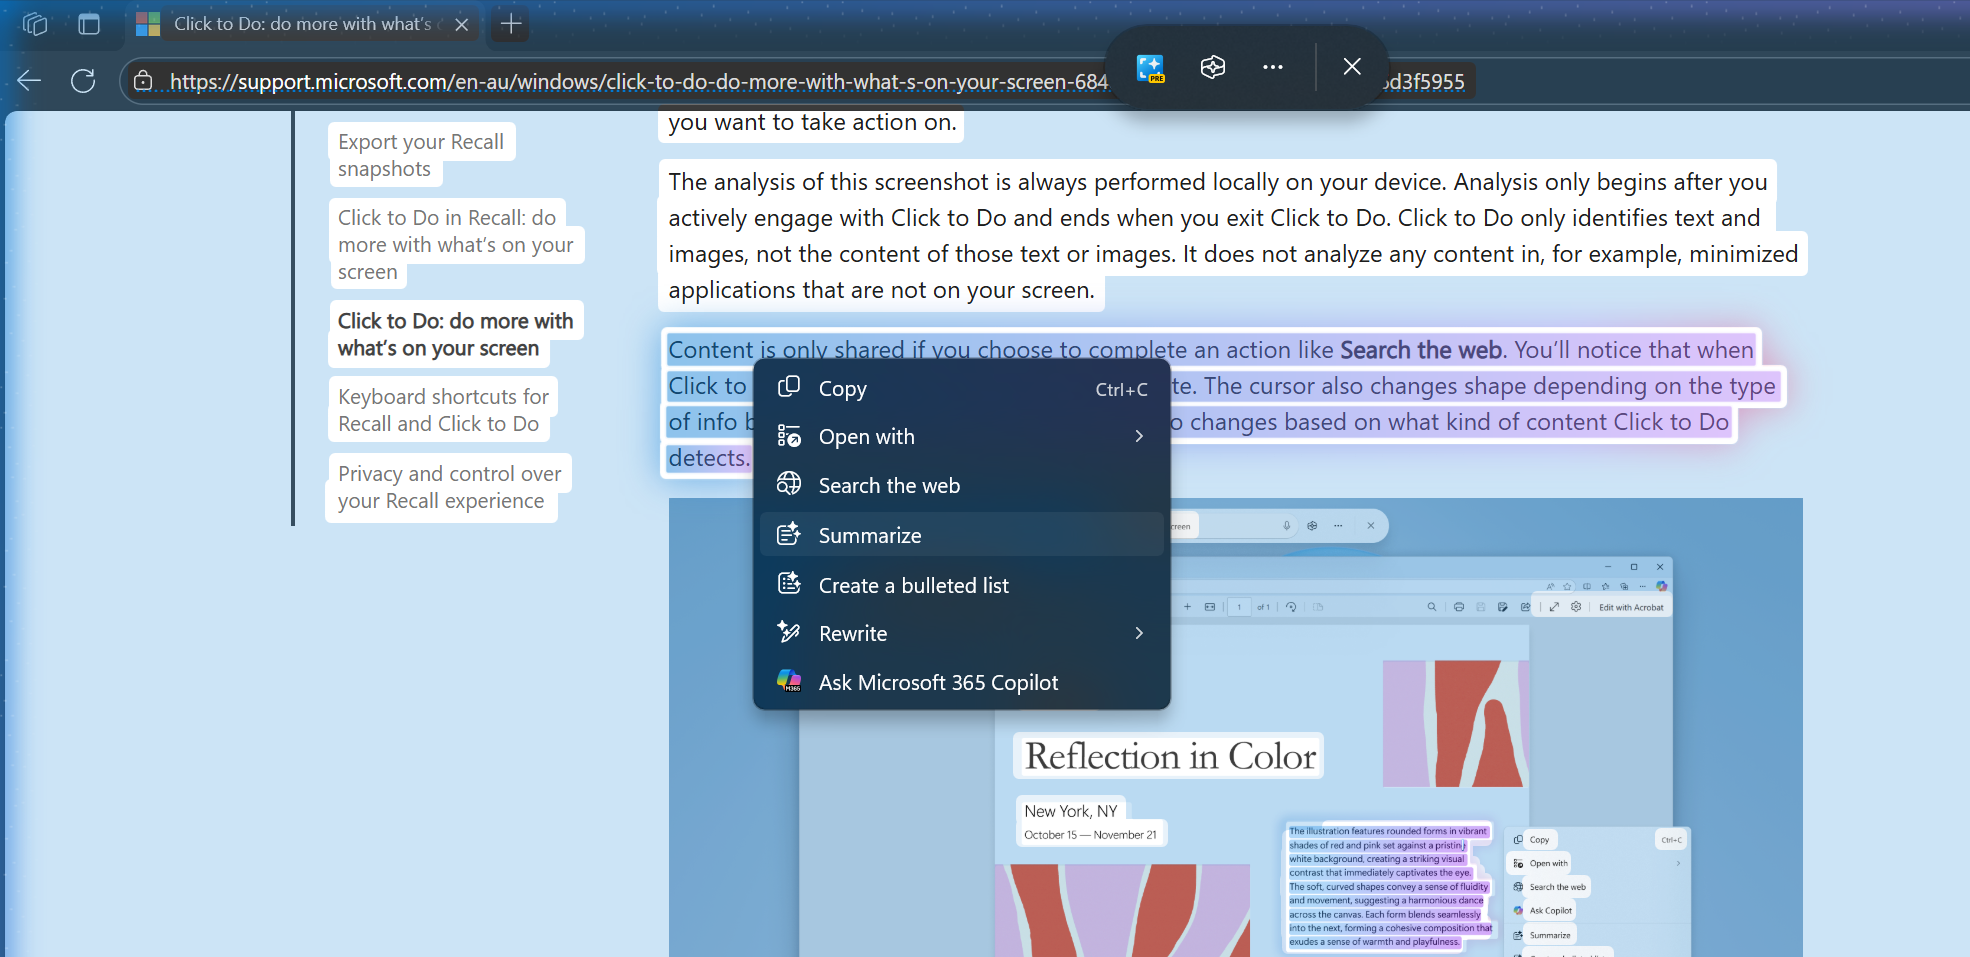Viewport: 1970px width, 957px height.
Task: Open the three-dots more options menu
Action: (x=1272, y=67)
